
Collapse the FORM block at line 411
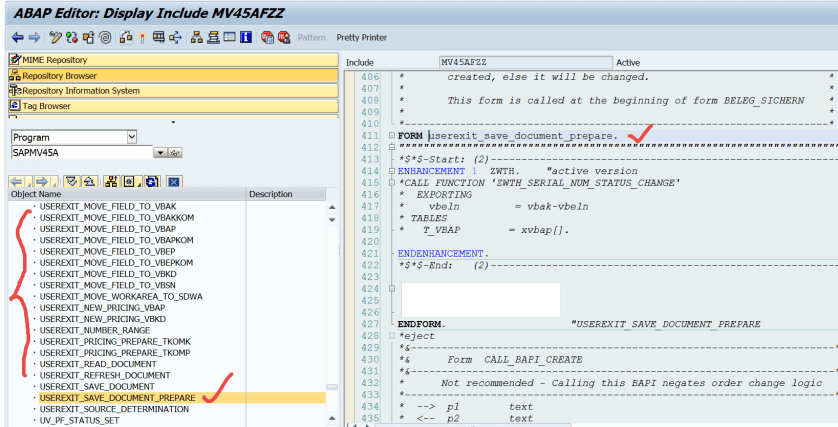pyautogui.click(x=391, y=134)
